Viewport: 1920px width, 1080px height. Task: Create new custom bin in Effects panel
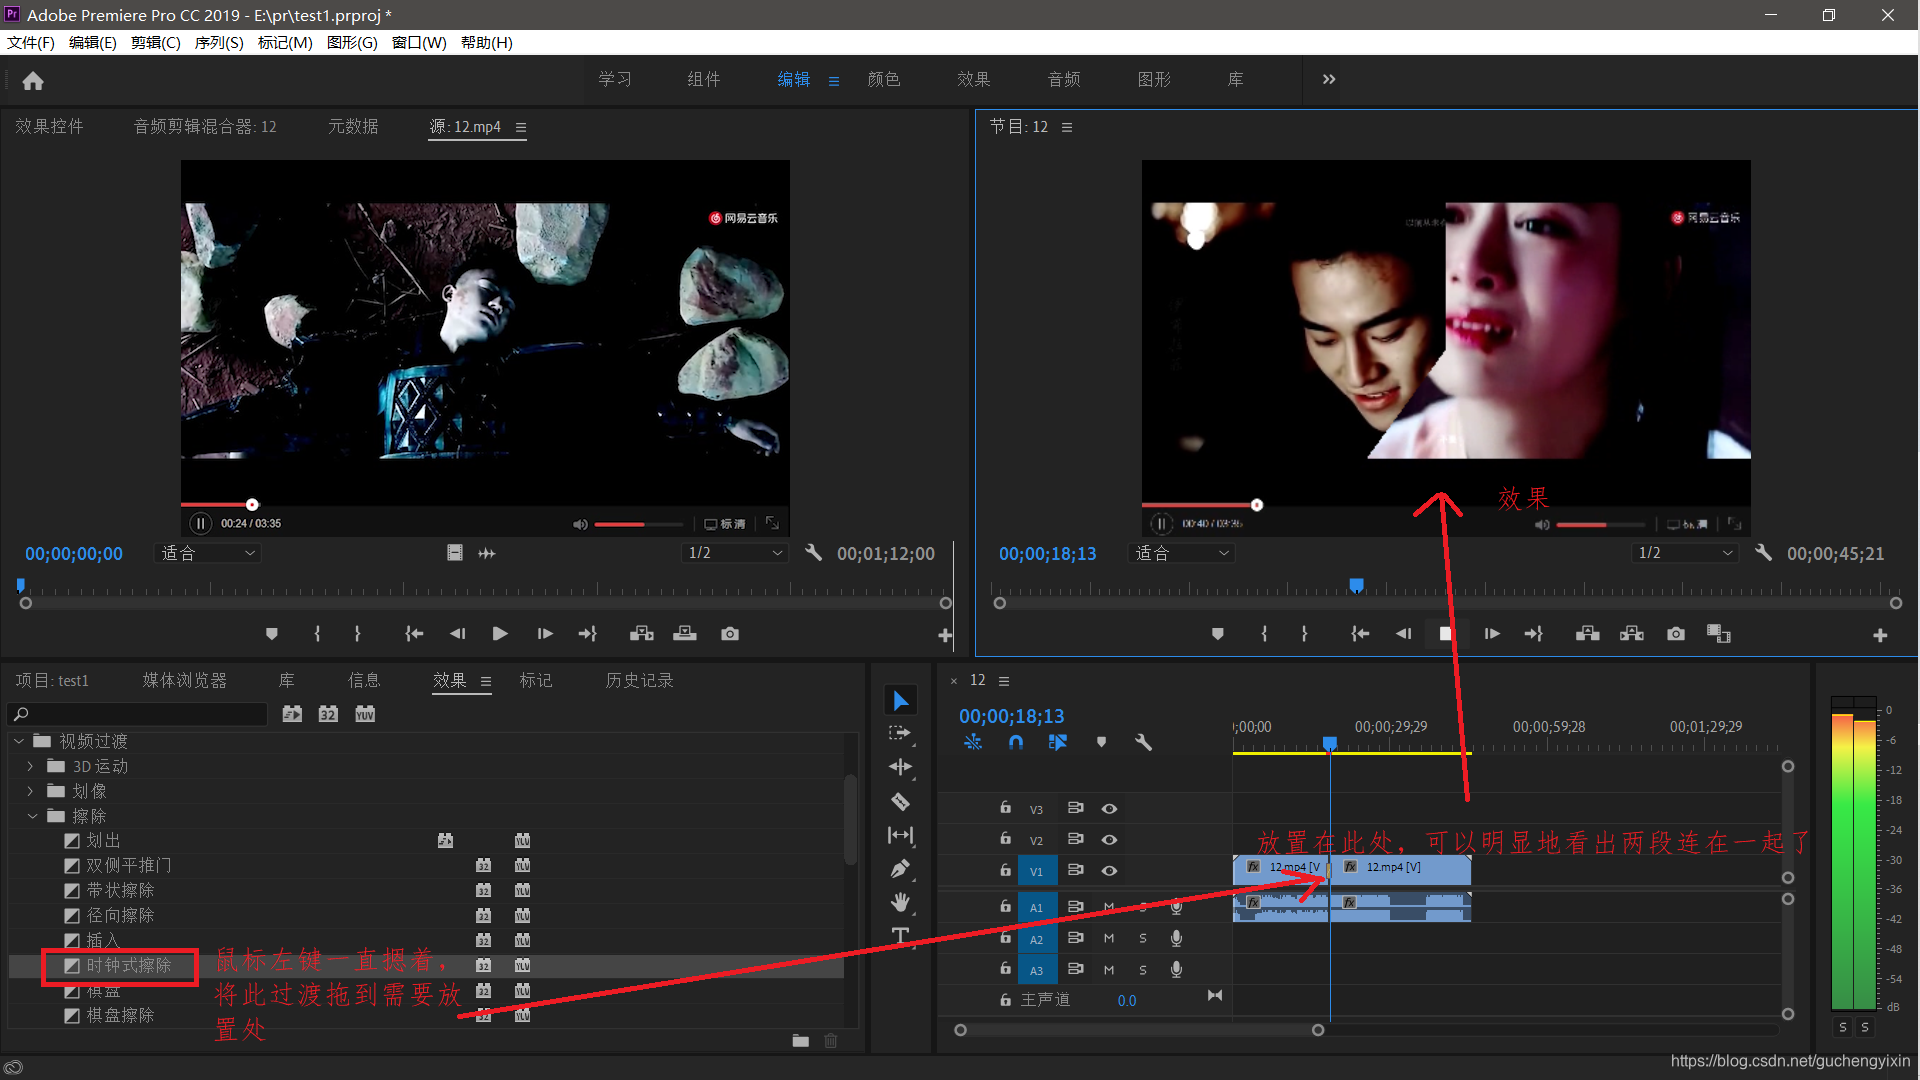[x=800, y=1041]
